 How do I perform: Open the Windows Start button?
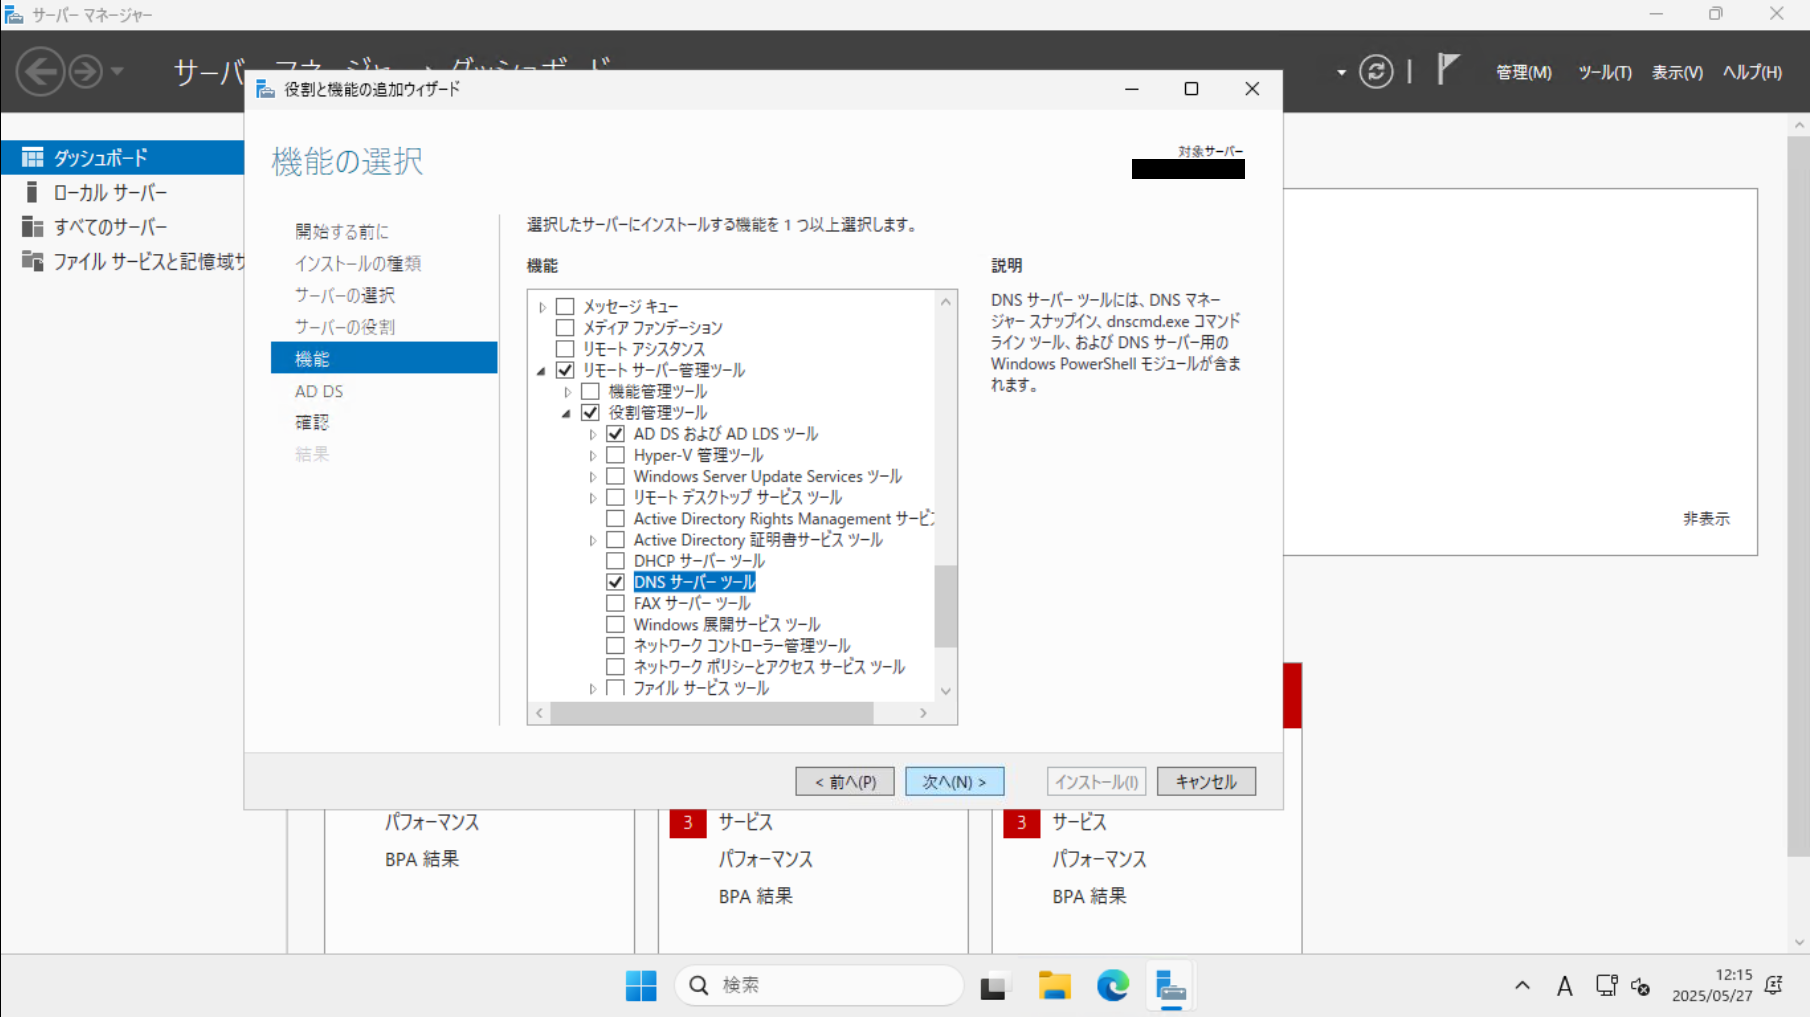641,986
